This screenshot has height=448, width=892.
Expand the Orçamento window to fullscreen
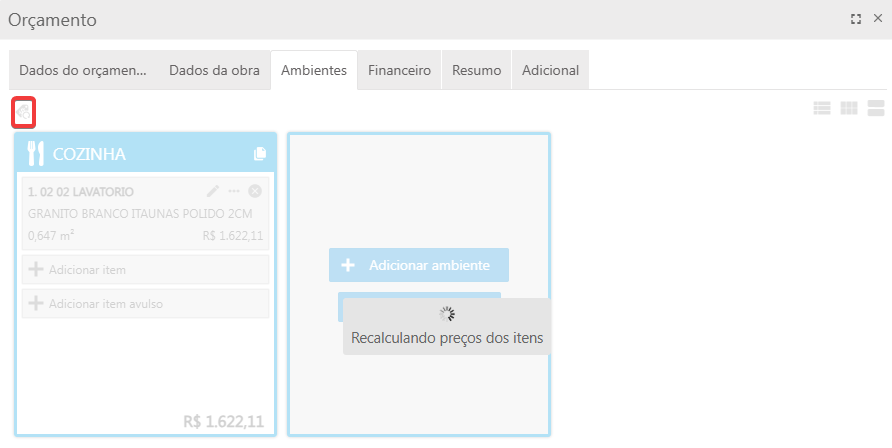point(855,19)
